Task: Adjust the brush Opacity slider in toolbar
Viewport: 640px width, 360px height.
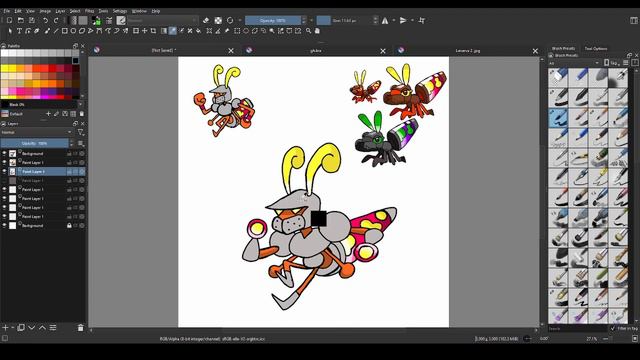Action: click(x=273, y=20)
